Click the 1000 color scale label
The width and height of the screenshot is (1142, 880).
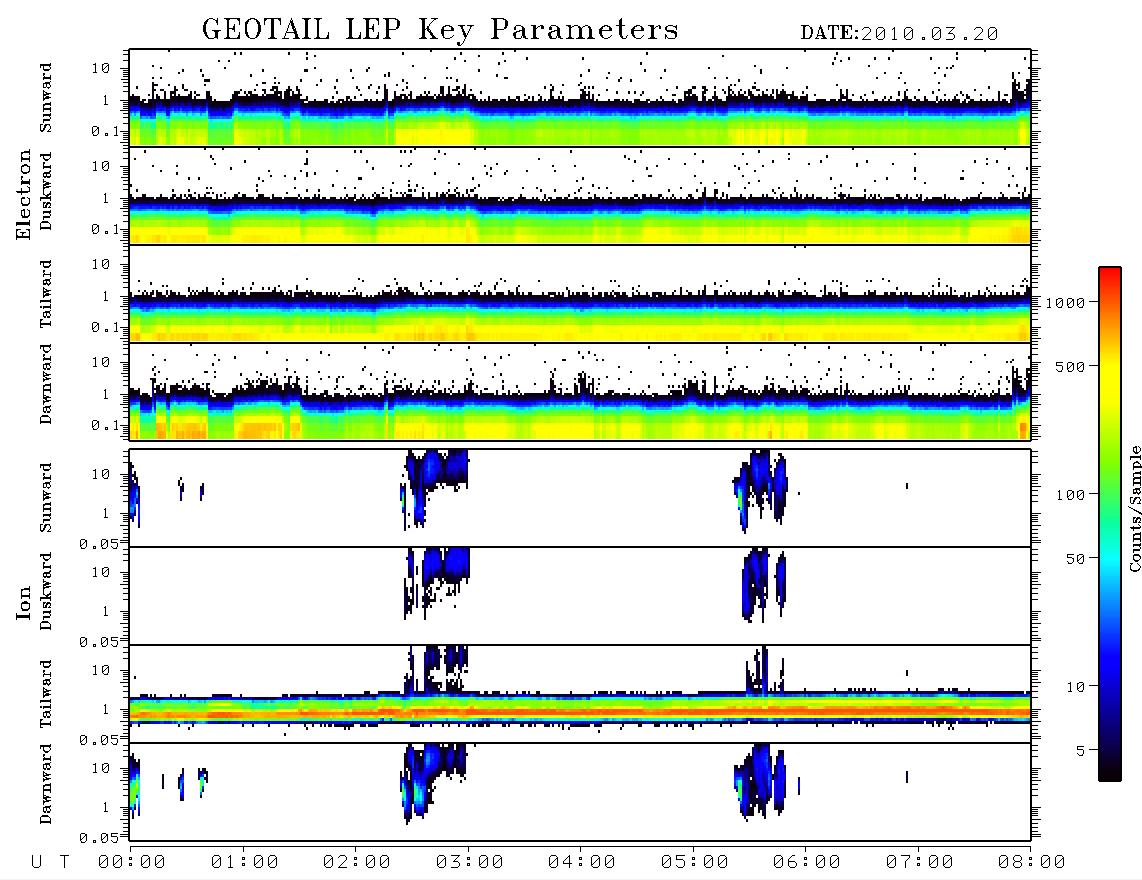[x=1066, y=302]
